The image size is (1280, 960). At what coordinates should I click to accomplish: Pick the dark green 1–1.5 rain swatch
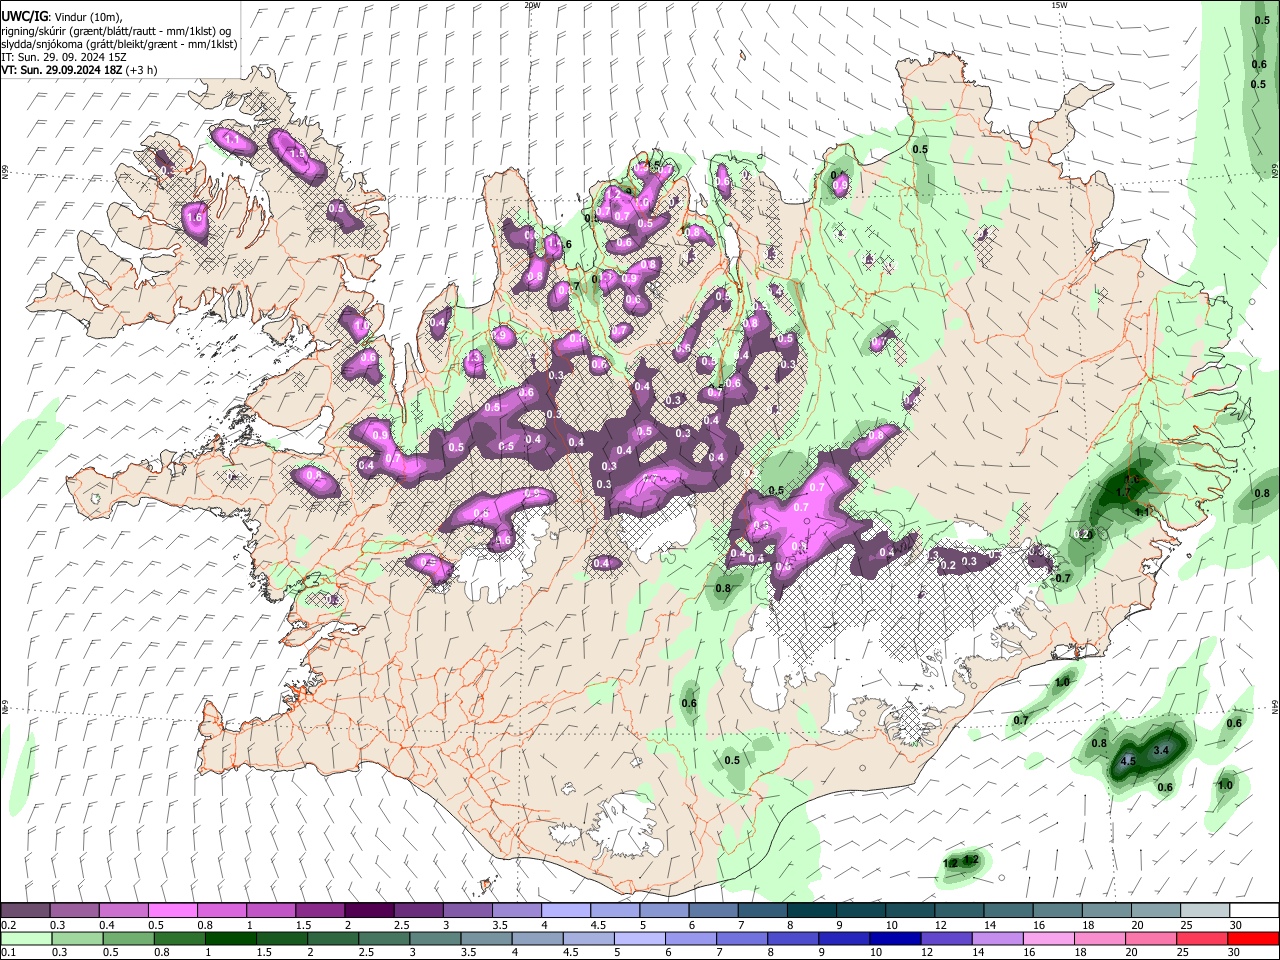tap(231, 938)
